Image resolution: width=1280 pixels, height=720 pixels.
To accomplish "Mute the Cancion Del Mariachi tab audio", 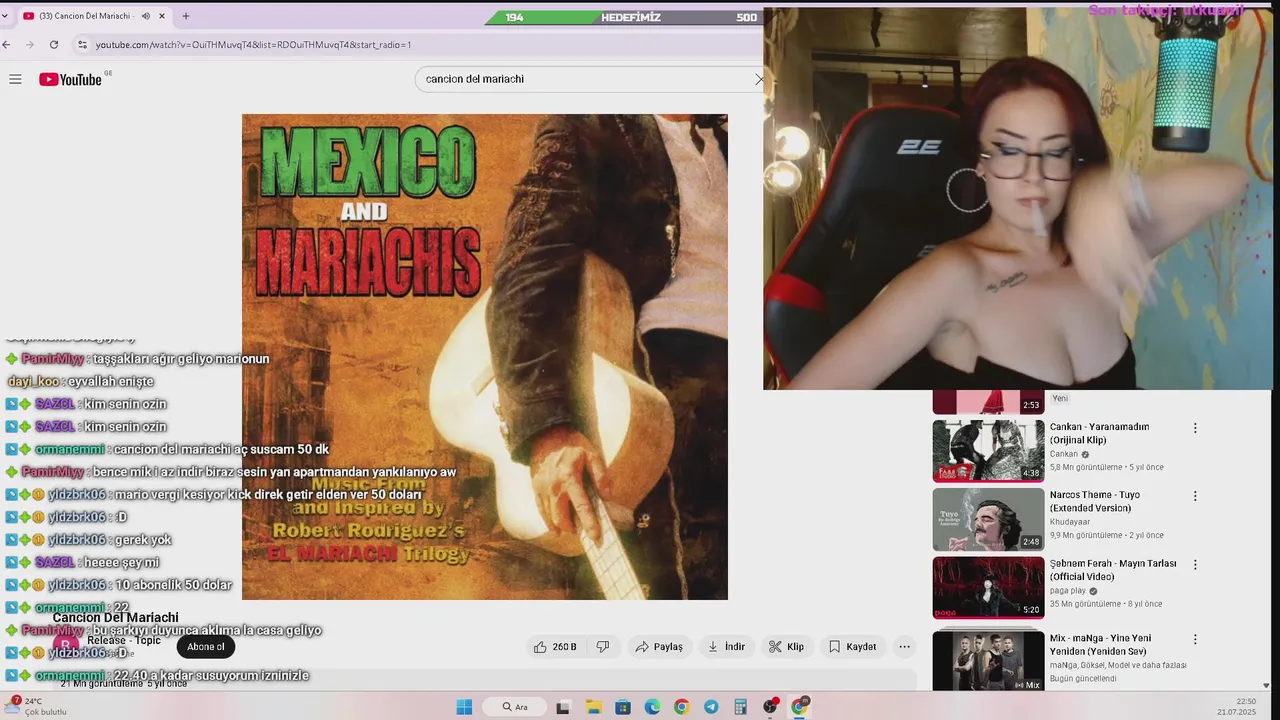I will tap(146, 16).
